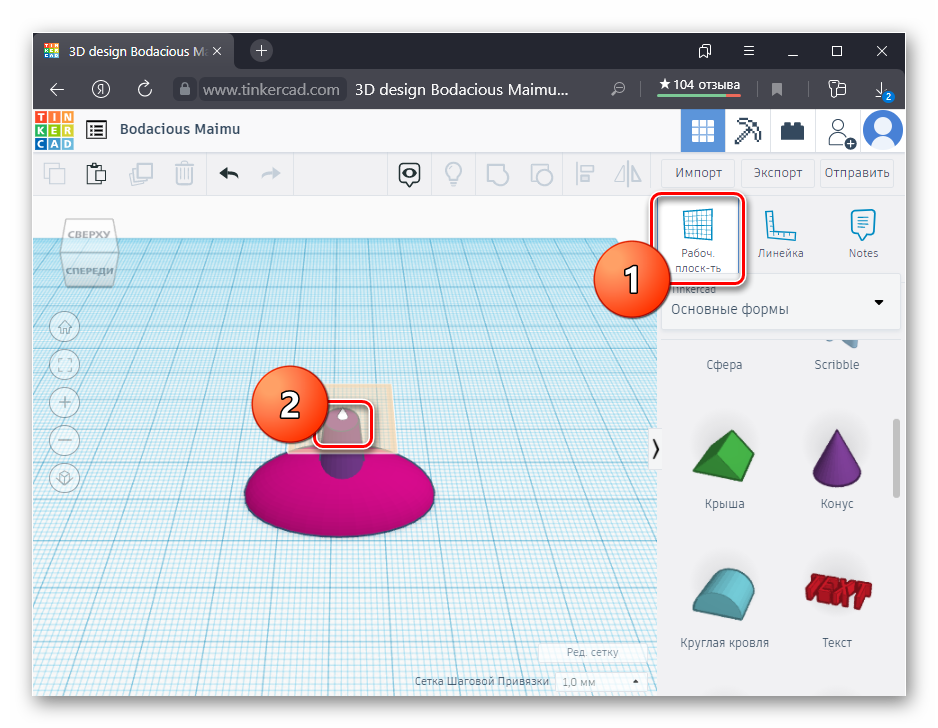
Task: Toggle 3D design grid view button
Action: coord(703,130)
